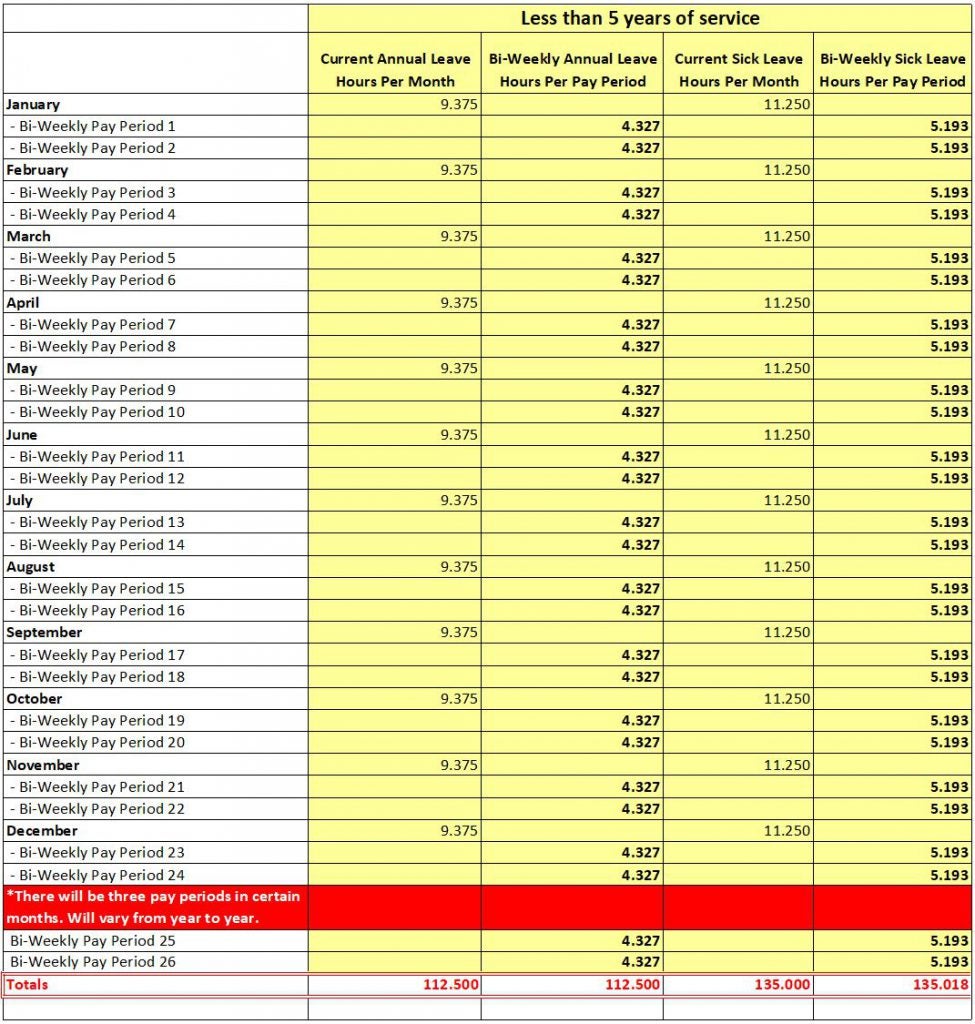Viewport: 975px width, 1024px height.
Task: Click the 4.327 value for Pay Period 26
Action: click(x=641, y=962)
